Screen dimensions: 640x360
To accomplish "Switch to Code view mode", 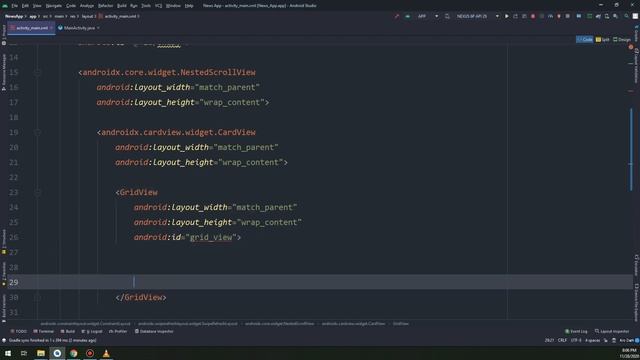I will point(584,40).
